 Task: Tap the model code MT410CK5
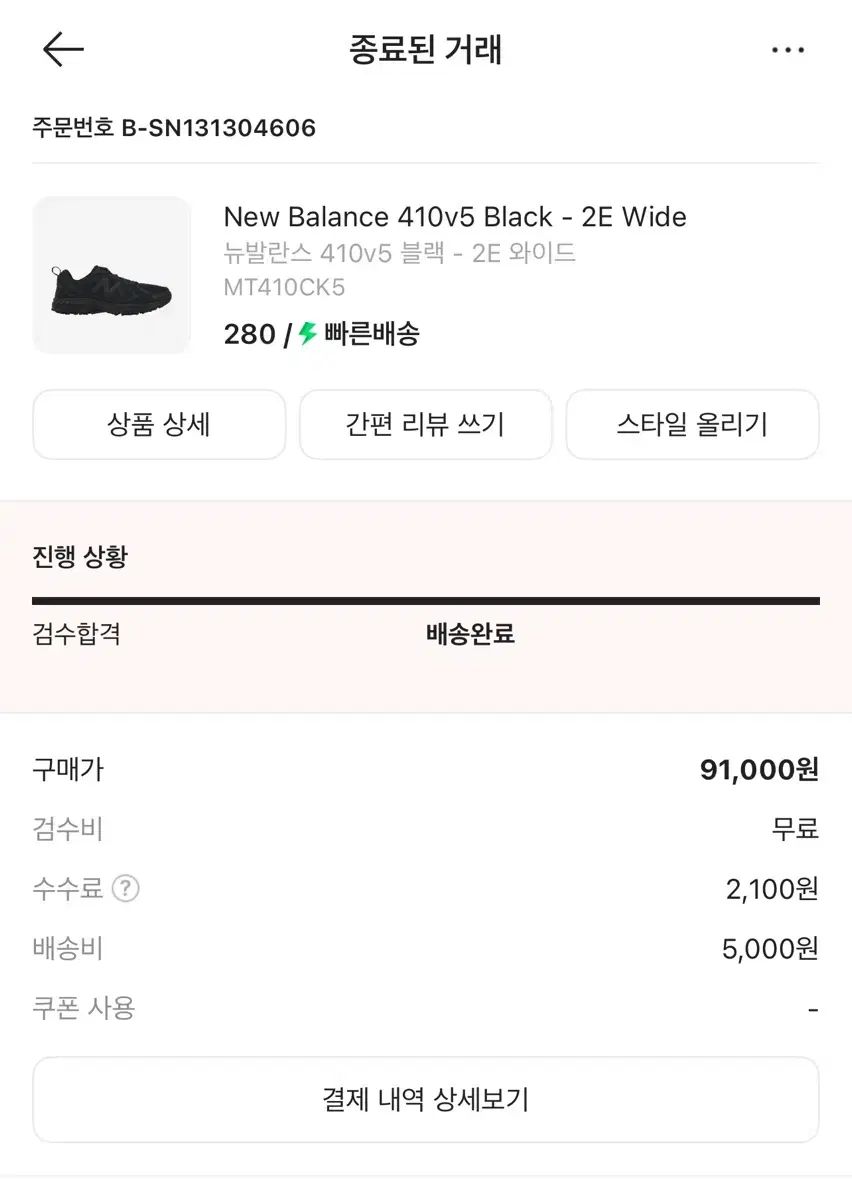coord(284,288)
